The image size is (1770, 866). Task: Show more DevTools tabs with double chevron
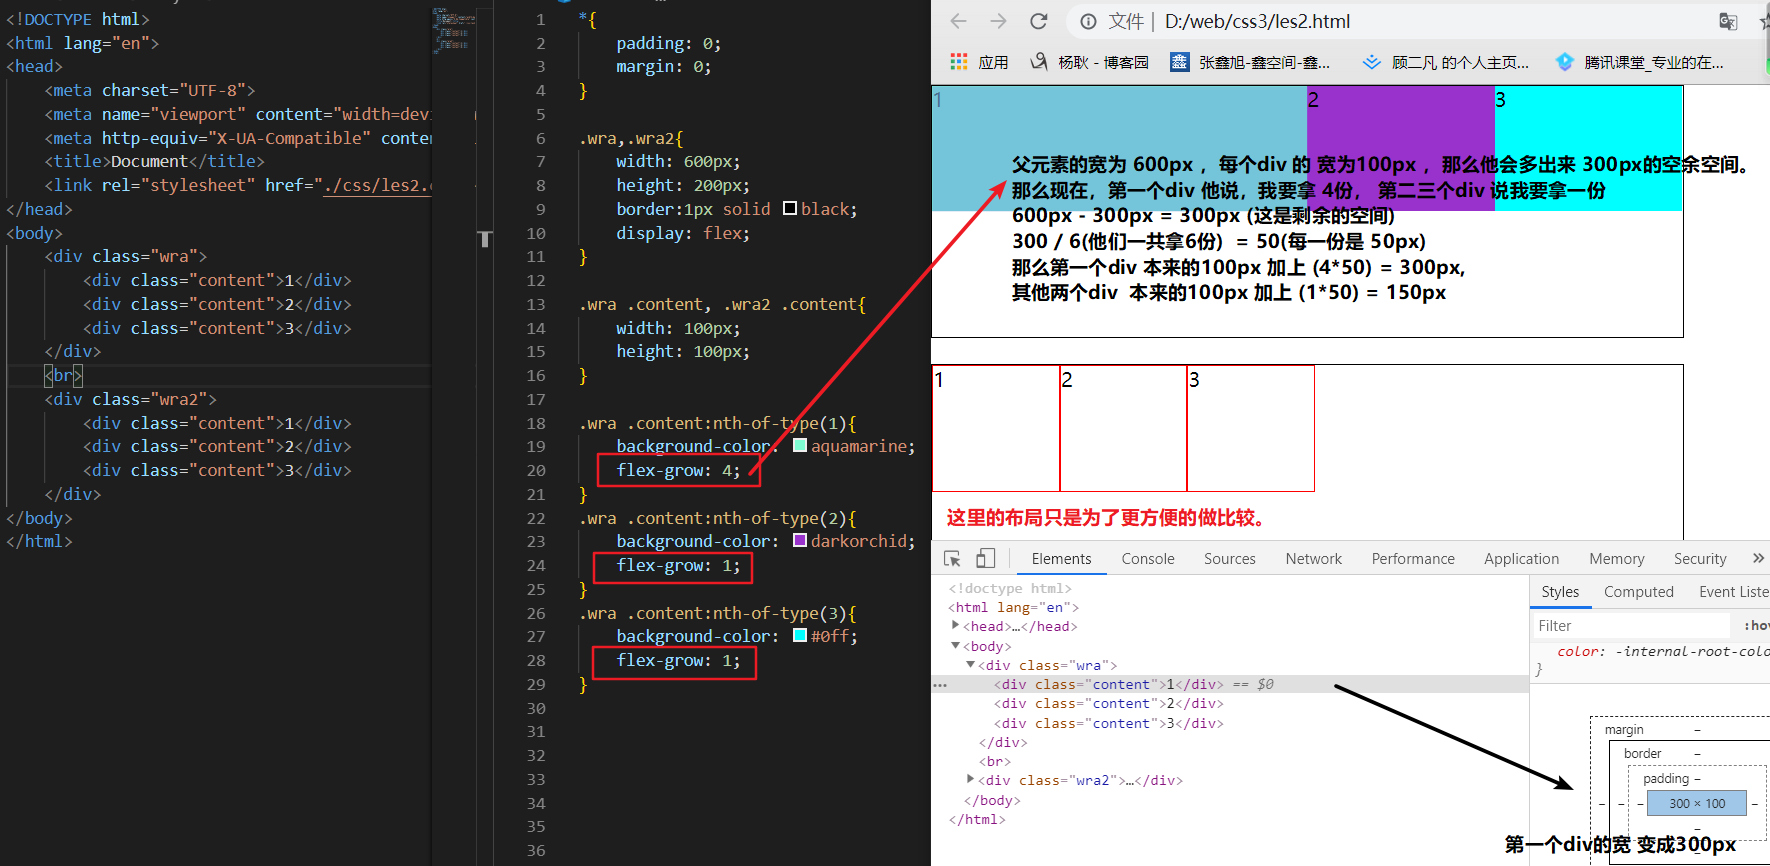pyautogui.click(x=1758, y=558)
